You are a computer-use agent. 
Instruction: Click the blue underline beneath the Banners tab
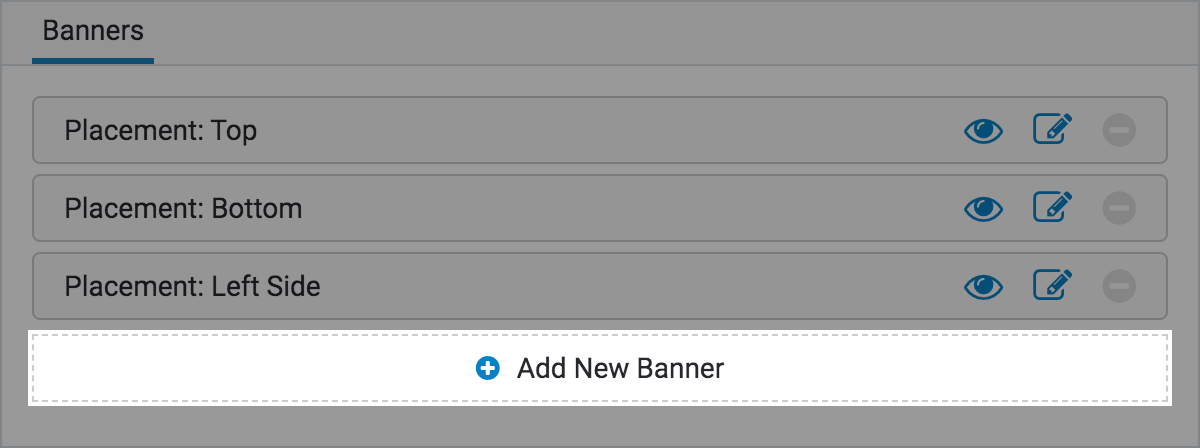93,61
